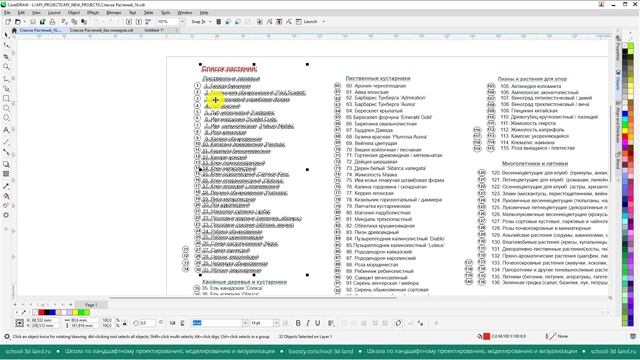Open the Bitmaps menu

[113, 13]
